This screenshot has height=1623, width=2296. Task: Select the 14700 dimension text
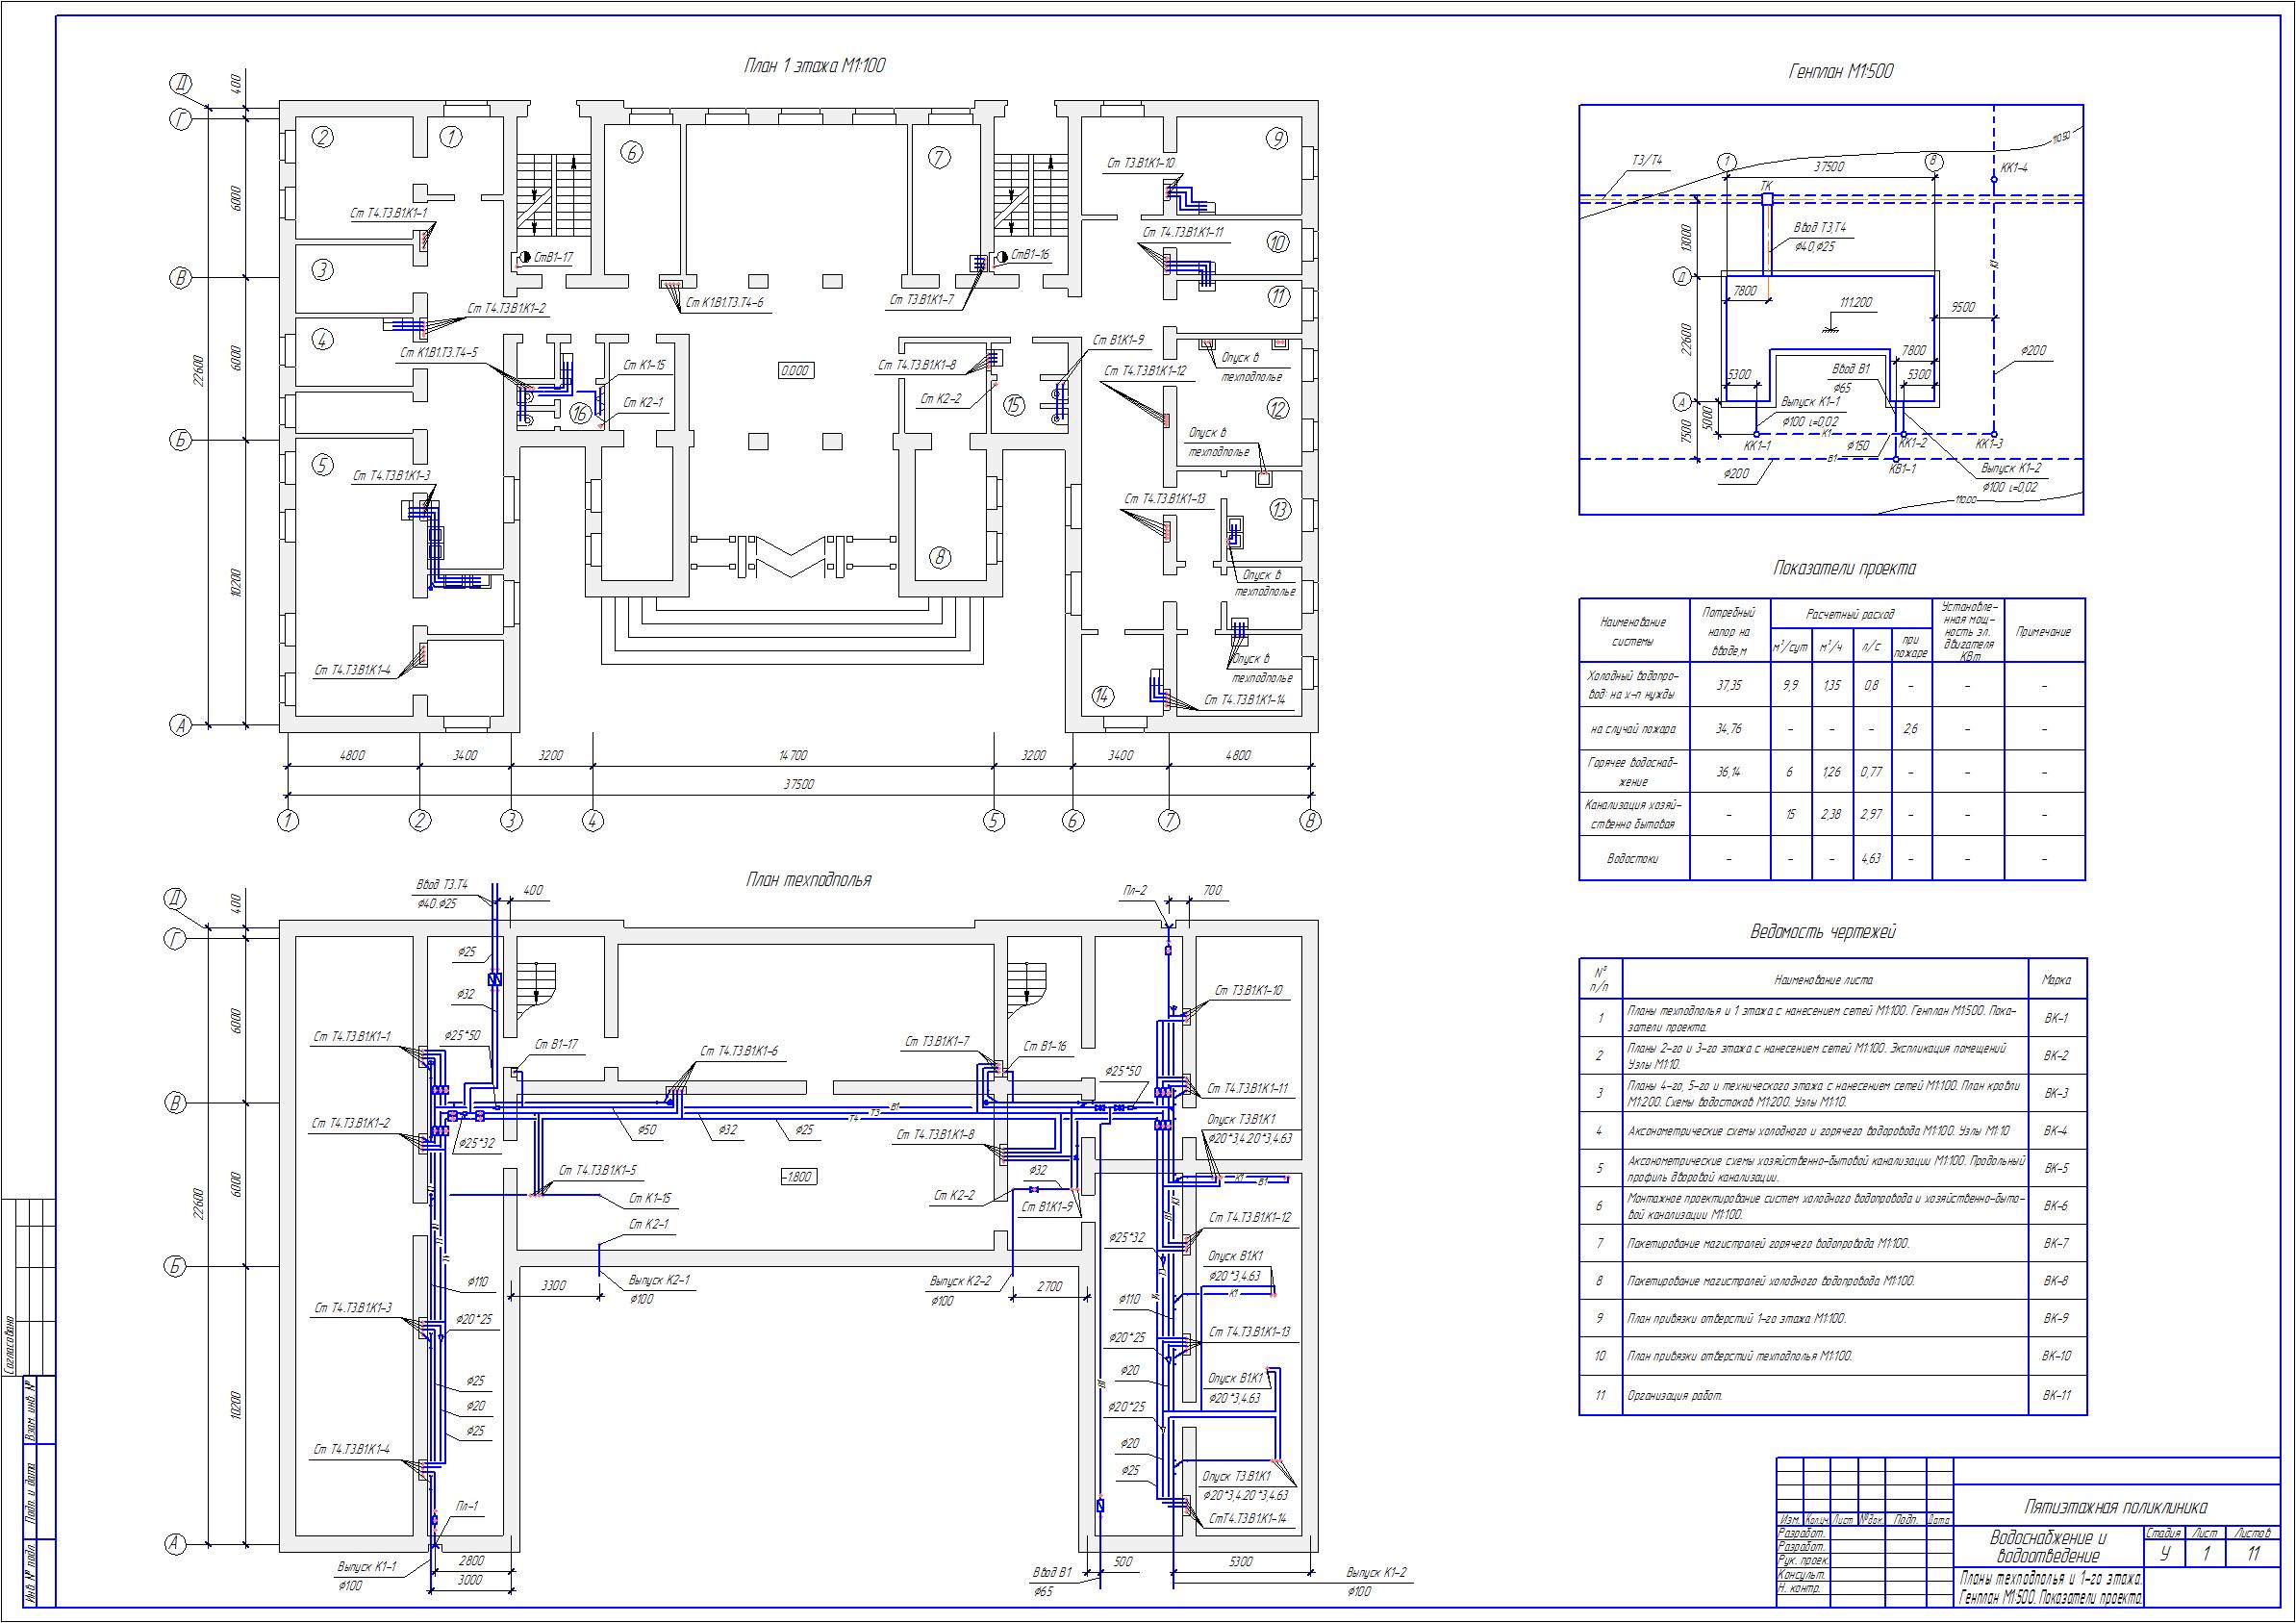click(792, 755)
